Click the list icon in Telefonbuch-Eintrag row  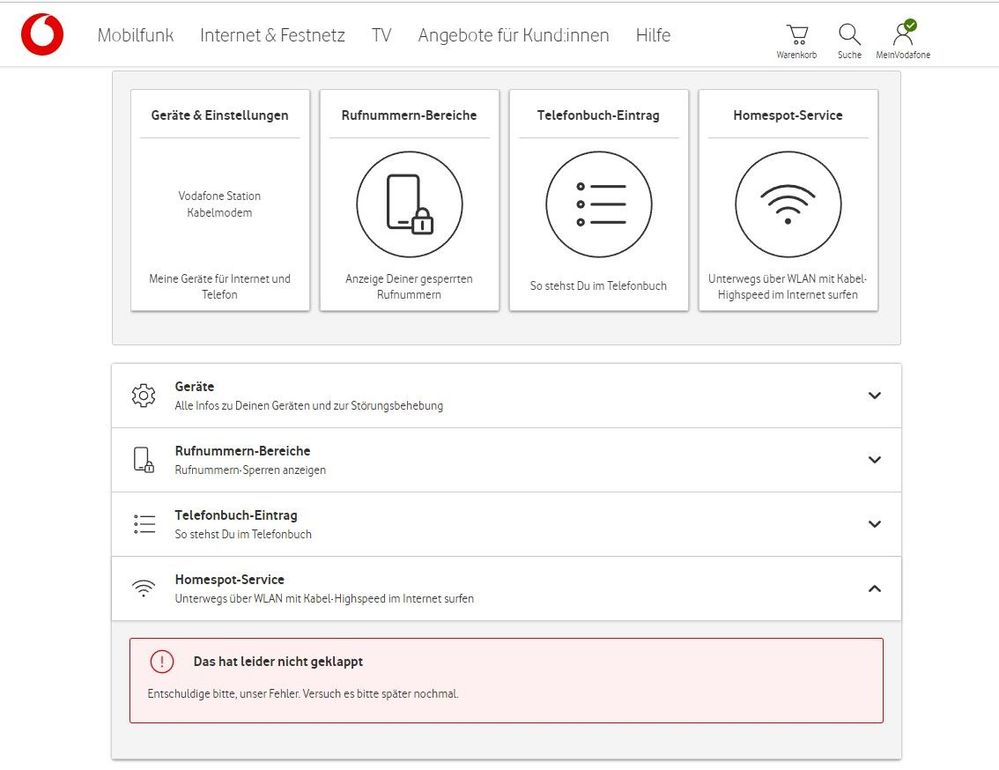tap(144, 524)
